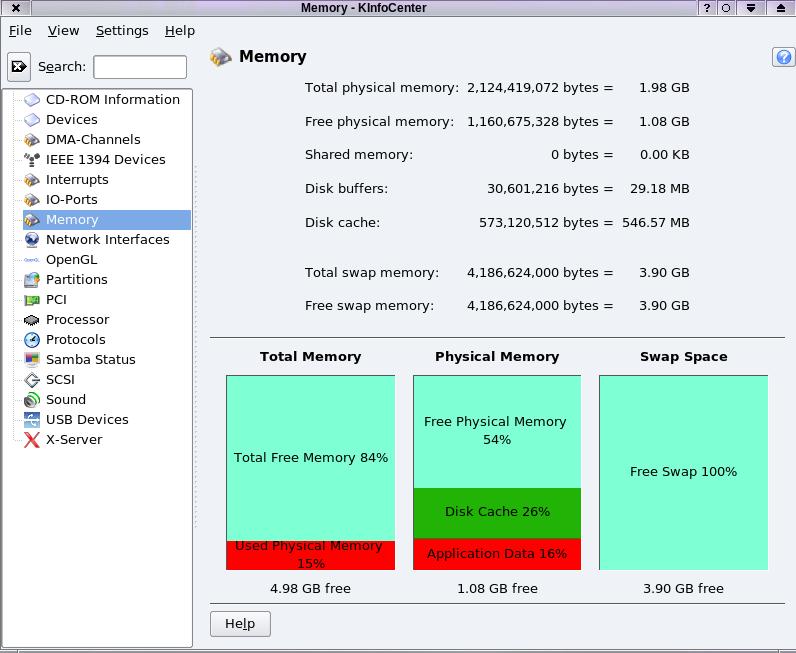Select USB Devices in the list

point(87,419)
